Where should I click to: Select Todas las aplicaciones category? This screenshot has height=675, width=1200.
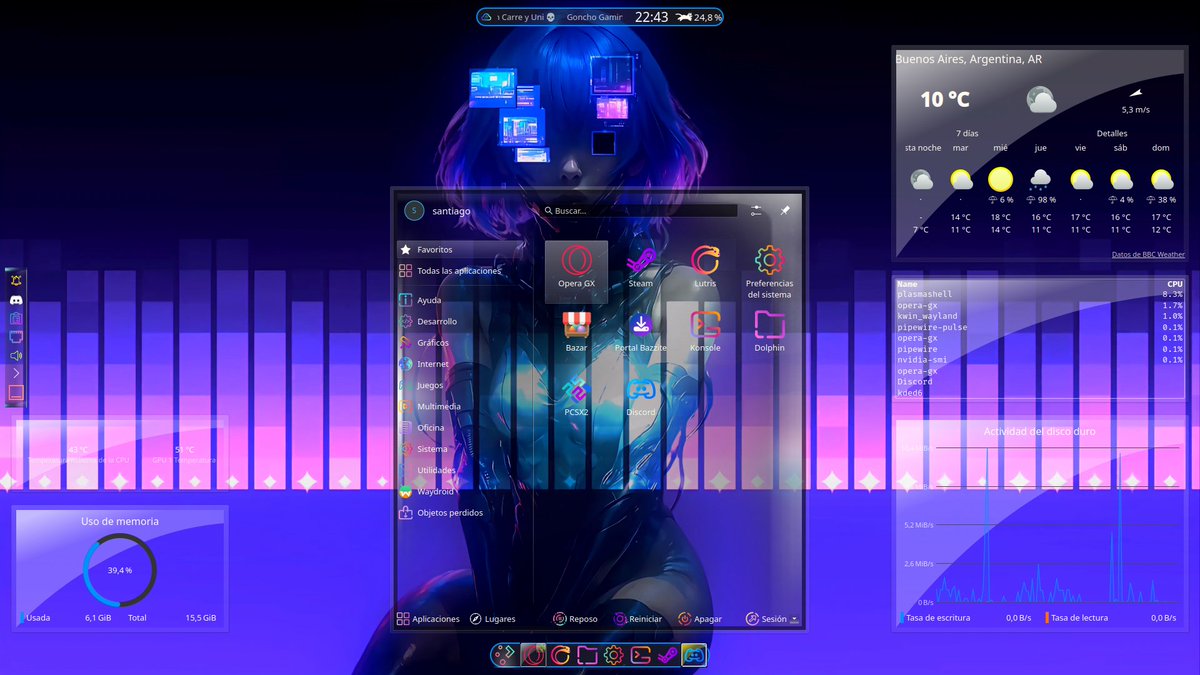[462, 271]
